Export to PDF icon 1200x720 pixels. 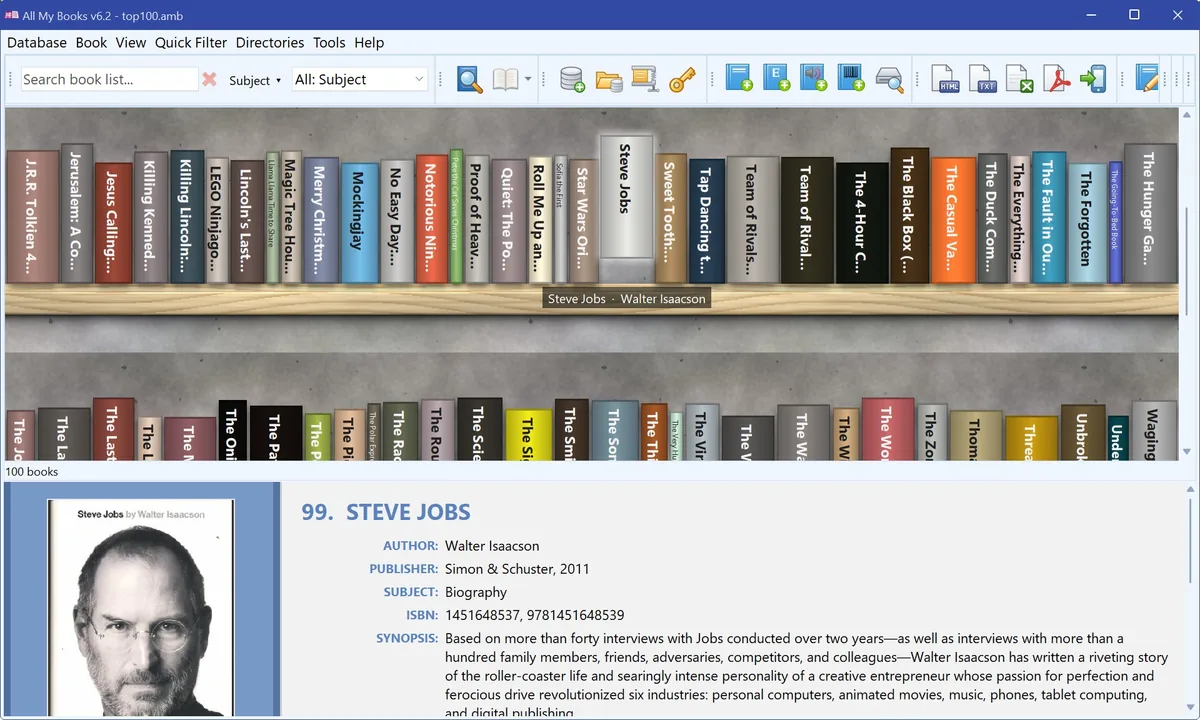[x=1057, y=80]
